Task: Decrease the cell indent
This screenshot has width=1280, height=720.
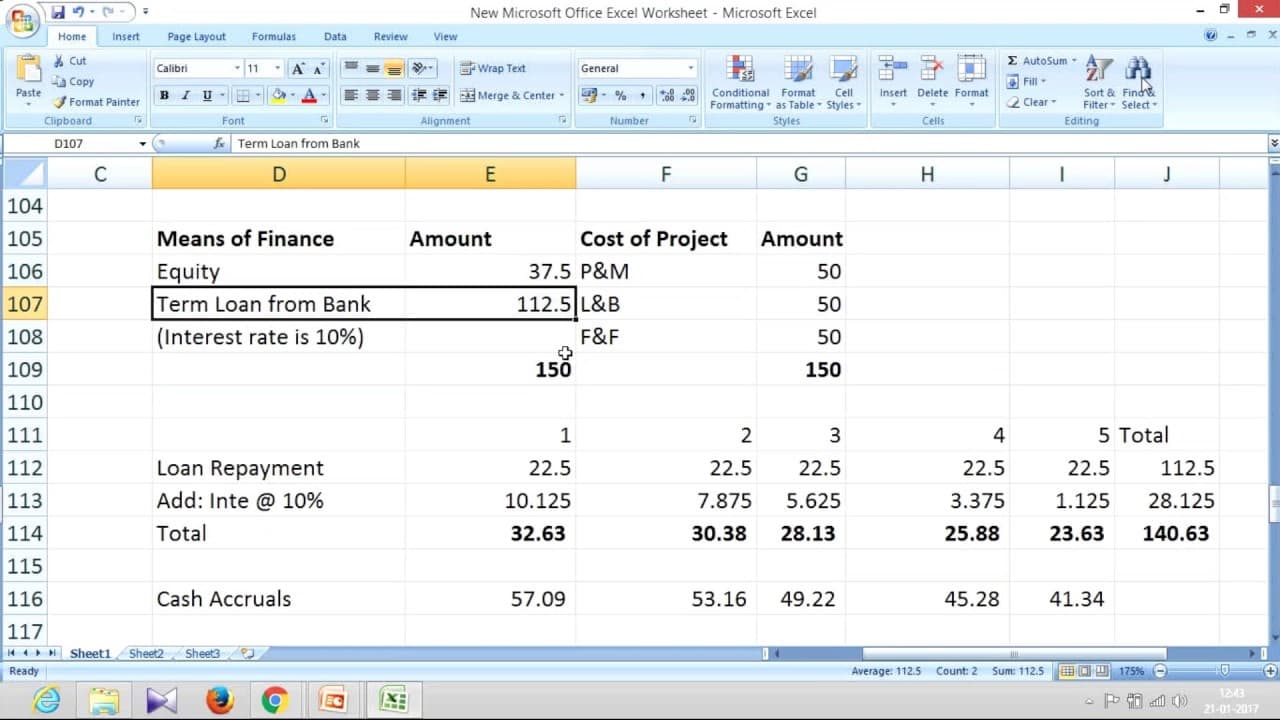Action: point(418,96)
